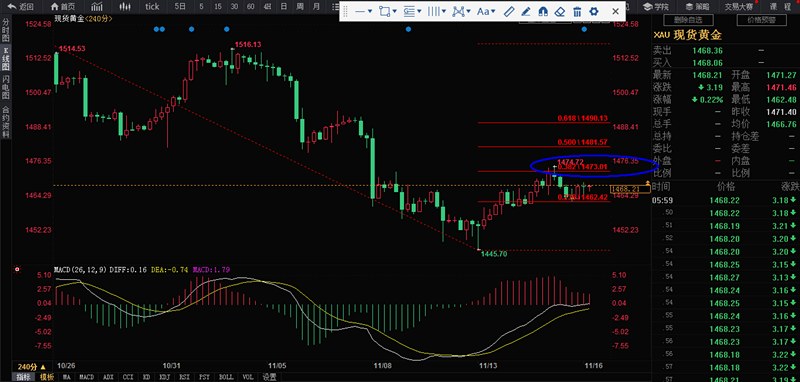Select the highlighter pen tool
800x382 pixels.
point(526,11)
